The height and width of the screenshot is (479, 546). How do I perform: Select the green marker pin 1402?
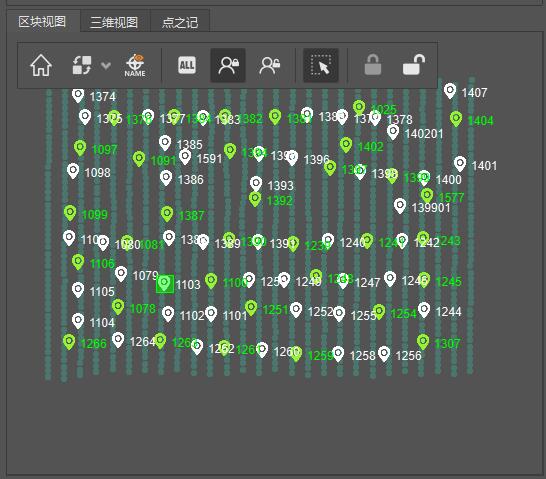[x=346, y=145]
